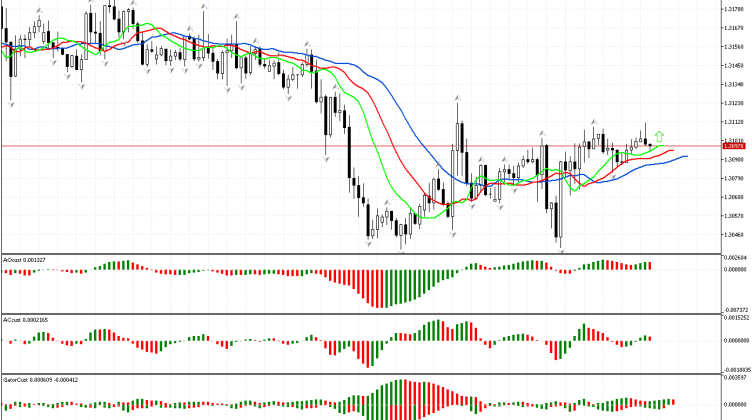Click the red current price label 1.30978
The height and width of the screenshot is (420, 752).
(x=734, y=146)
